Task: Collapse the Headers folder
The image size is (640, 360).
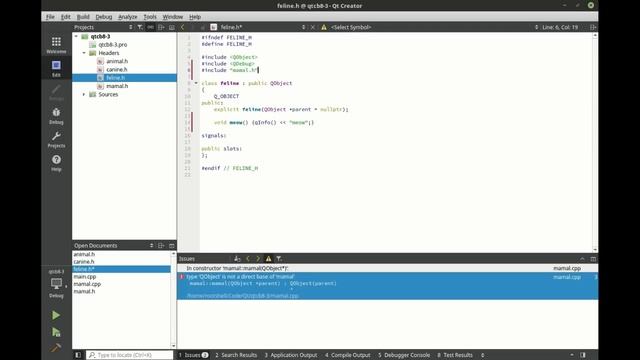Action: tap(84, 53)
